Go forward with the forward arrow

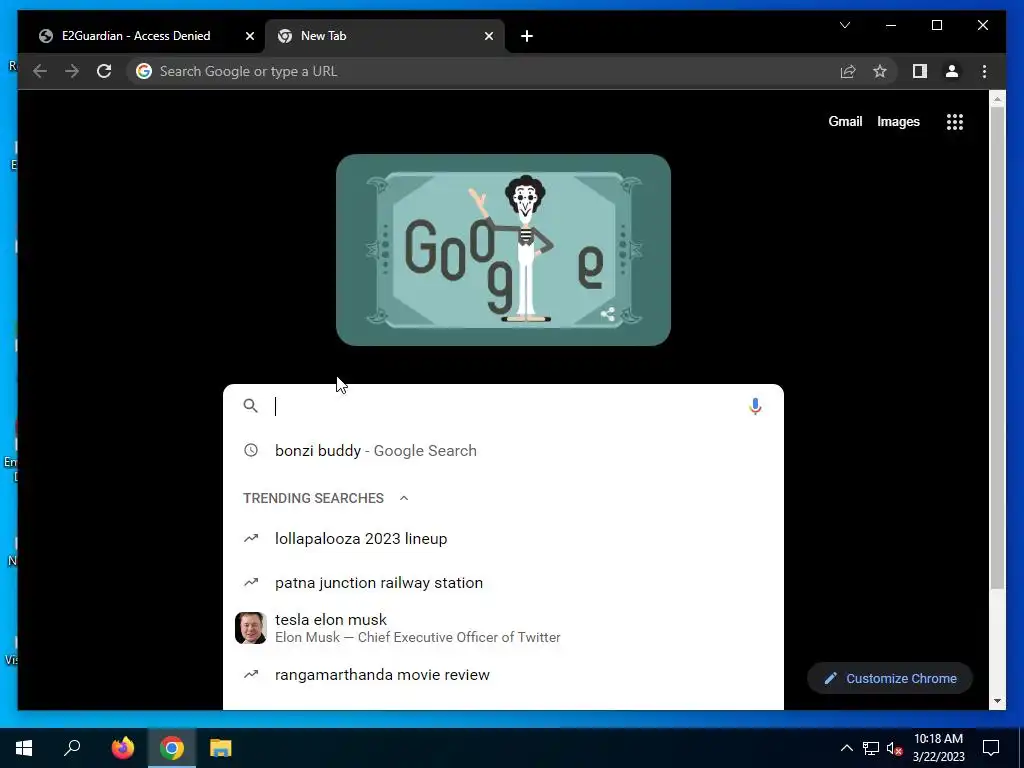pyautogui.click(x=72, y=71)
